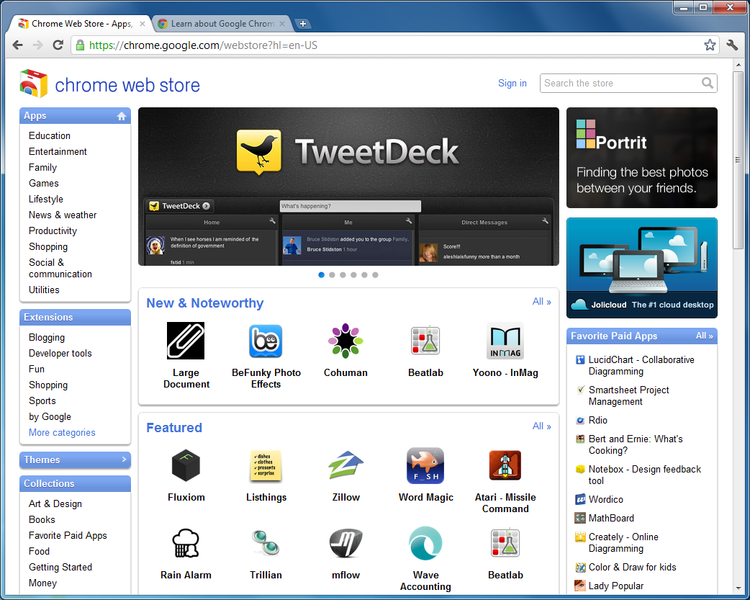
Task: Click the green SSL lock icon
Action: (x=80, y=45)
